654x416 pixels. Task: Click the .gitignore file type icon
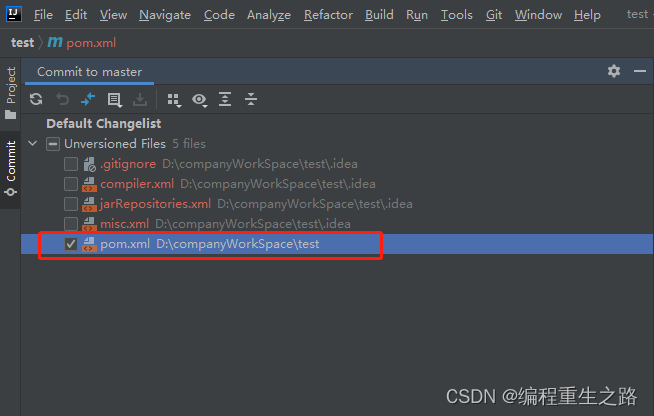pyautogui.click(x=89, y=164)
